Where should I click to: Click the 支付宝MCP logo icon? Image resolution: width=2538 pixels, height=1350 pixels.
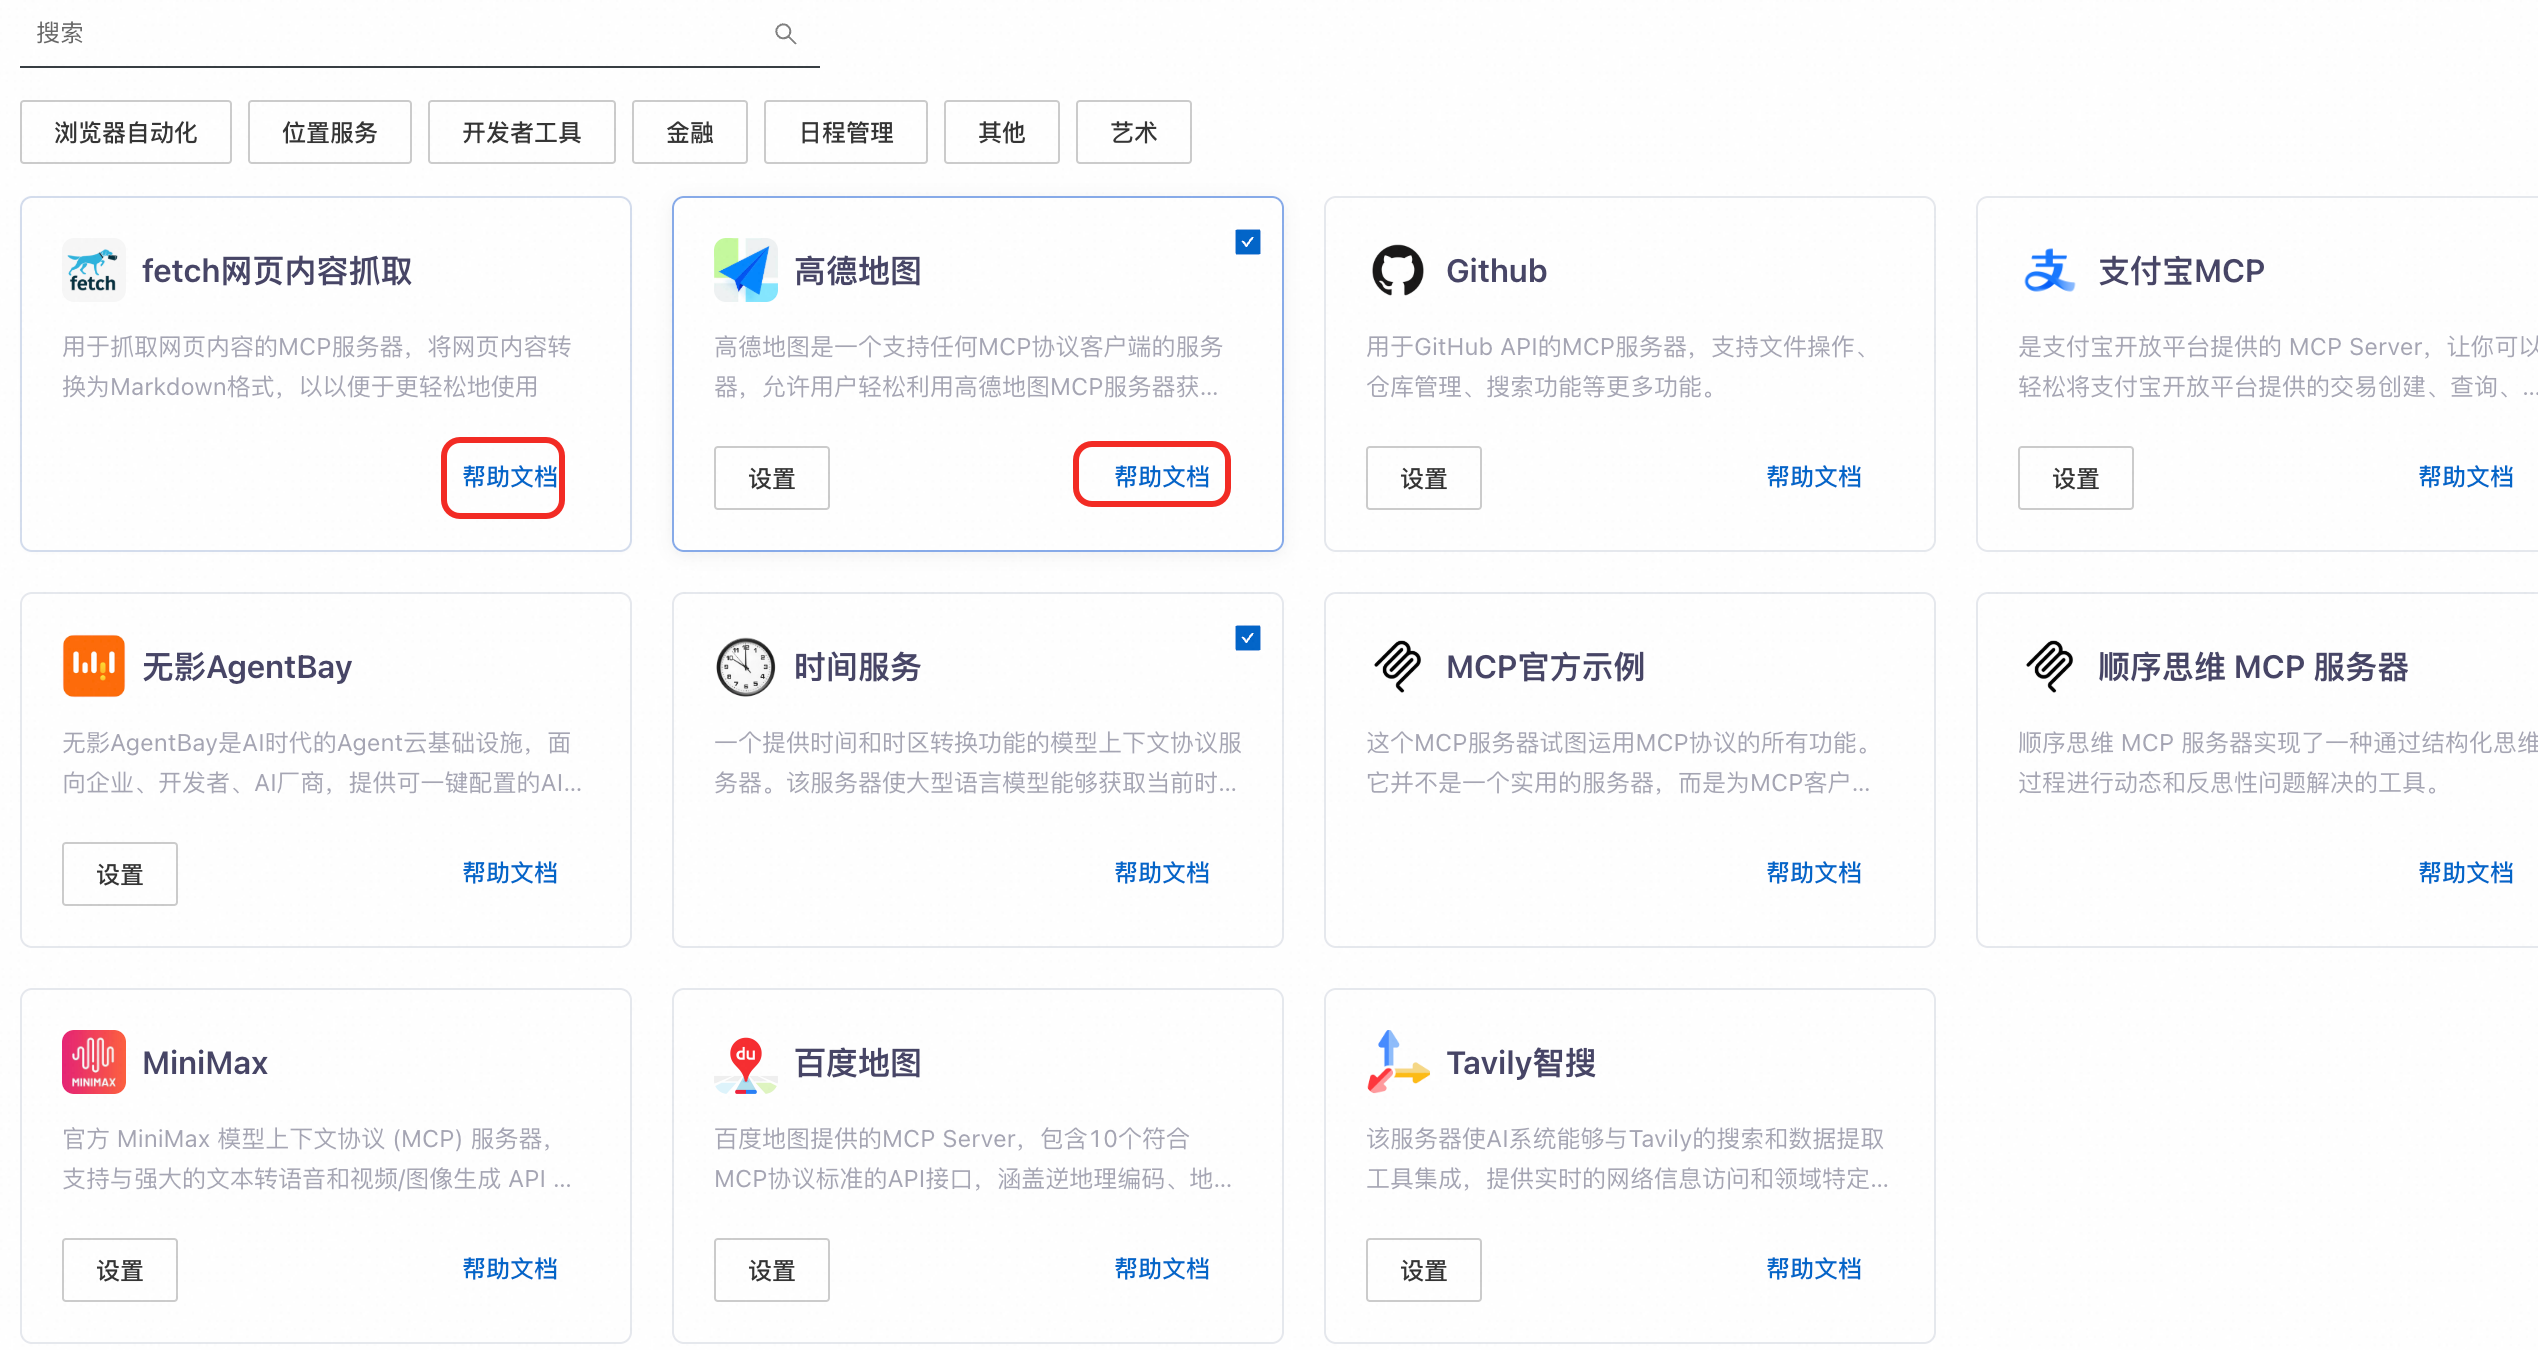click(2049, 270)
